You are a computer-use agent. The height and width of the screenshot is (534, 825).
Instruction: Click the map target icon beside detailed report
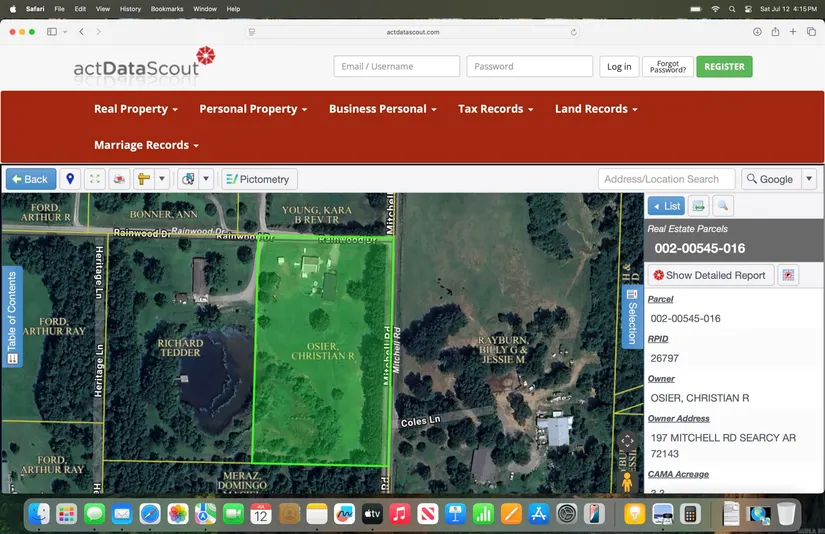789,275
